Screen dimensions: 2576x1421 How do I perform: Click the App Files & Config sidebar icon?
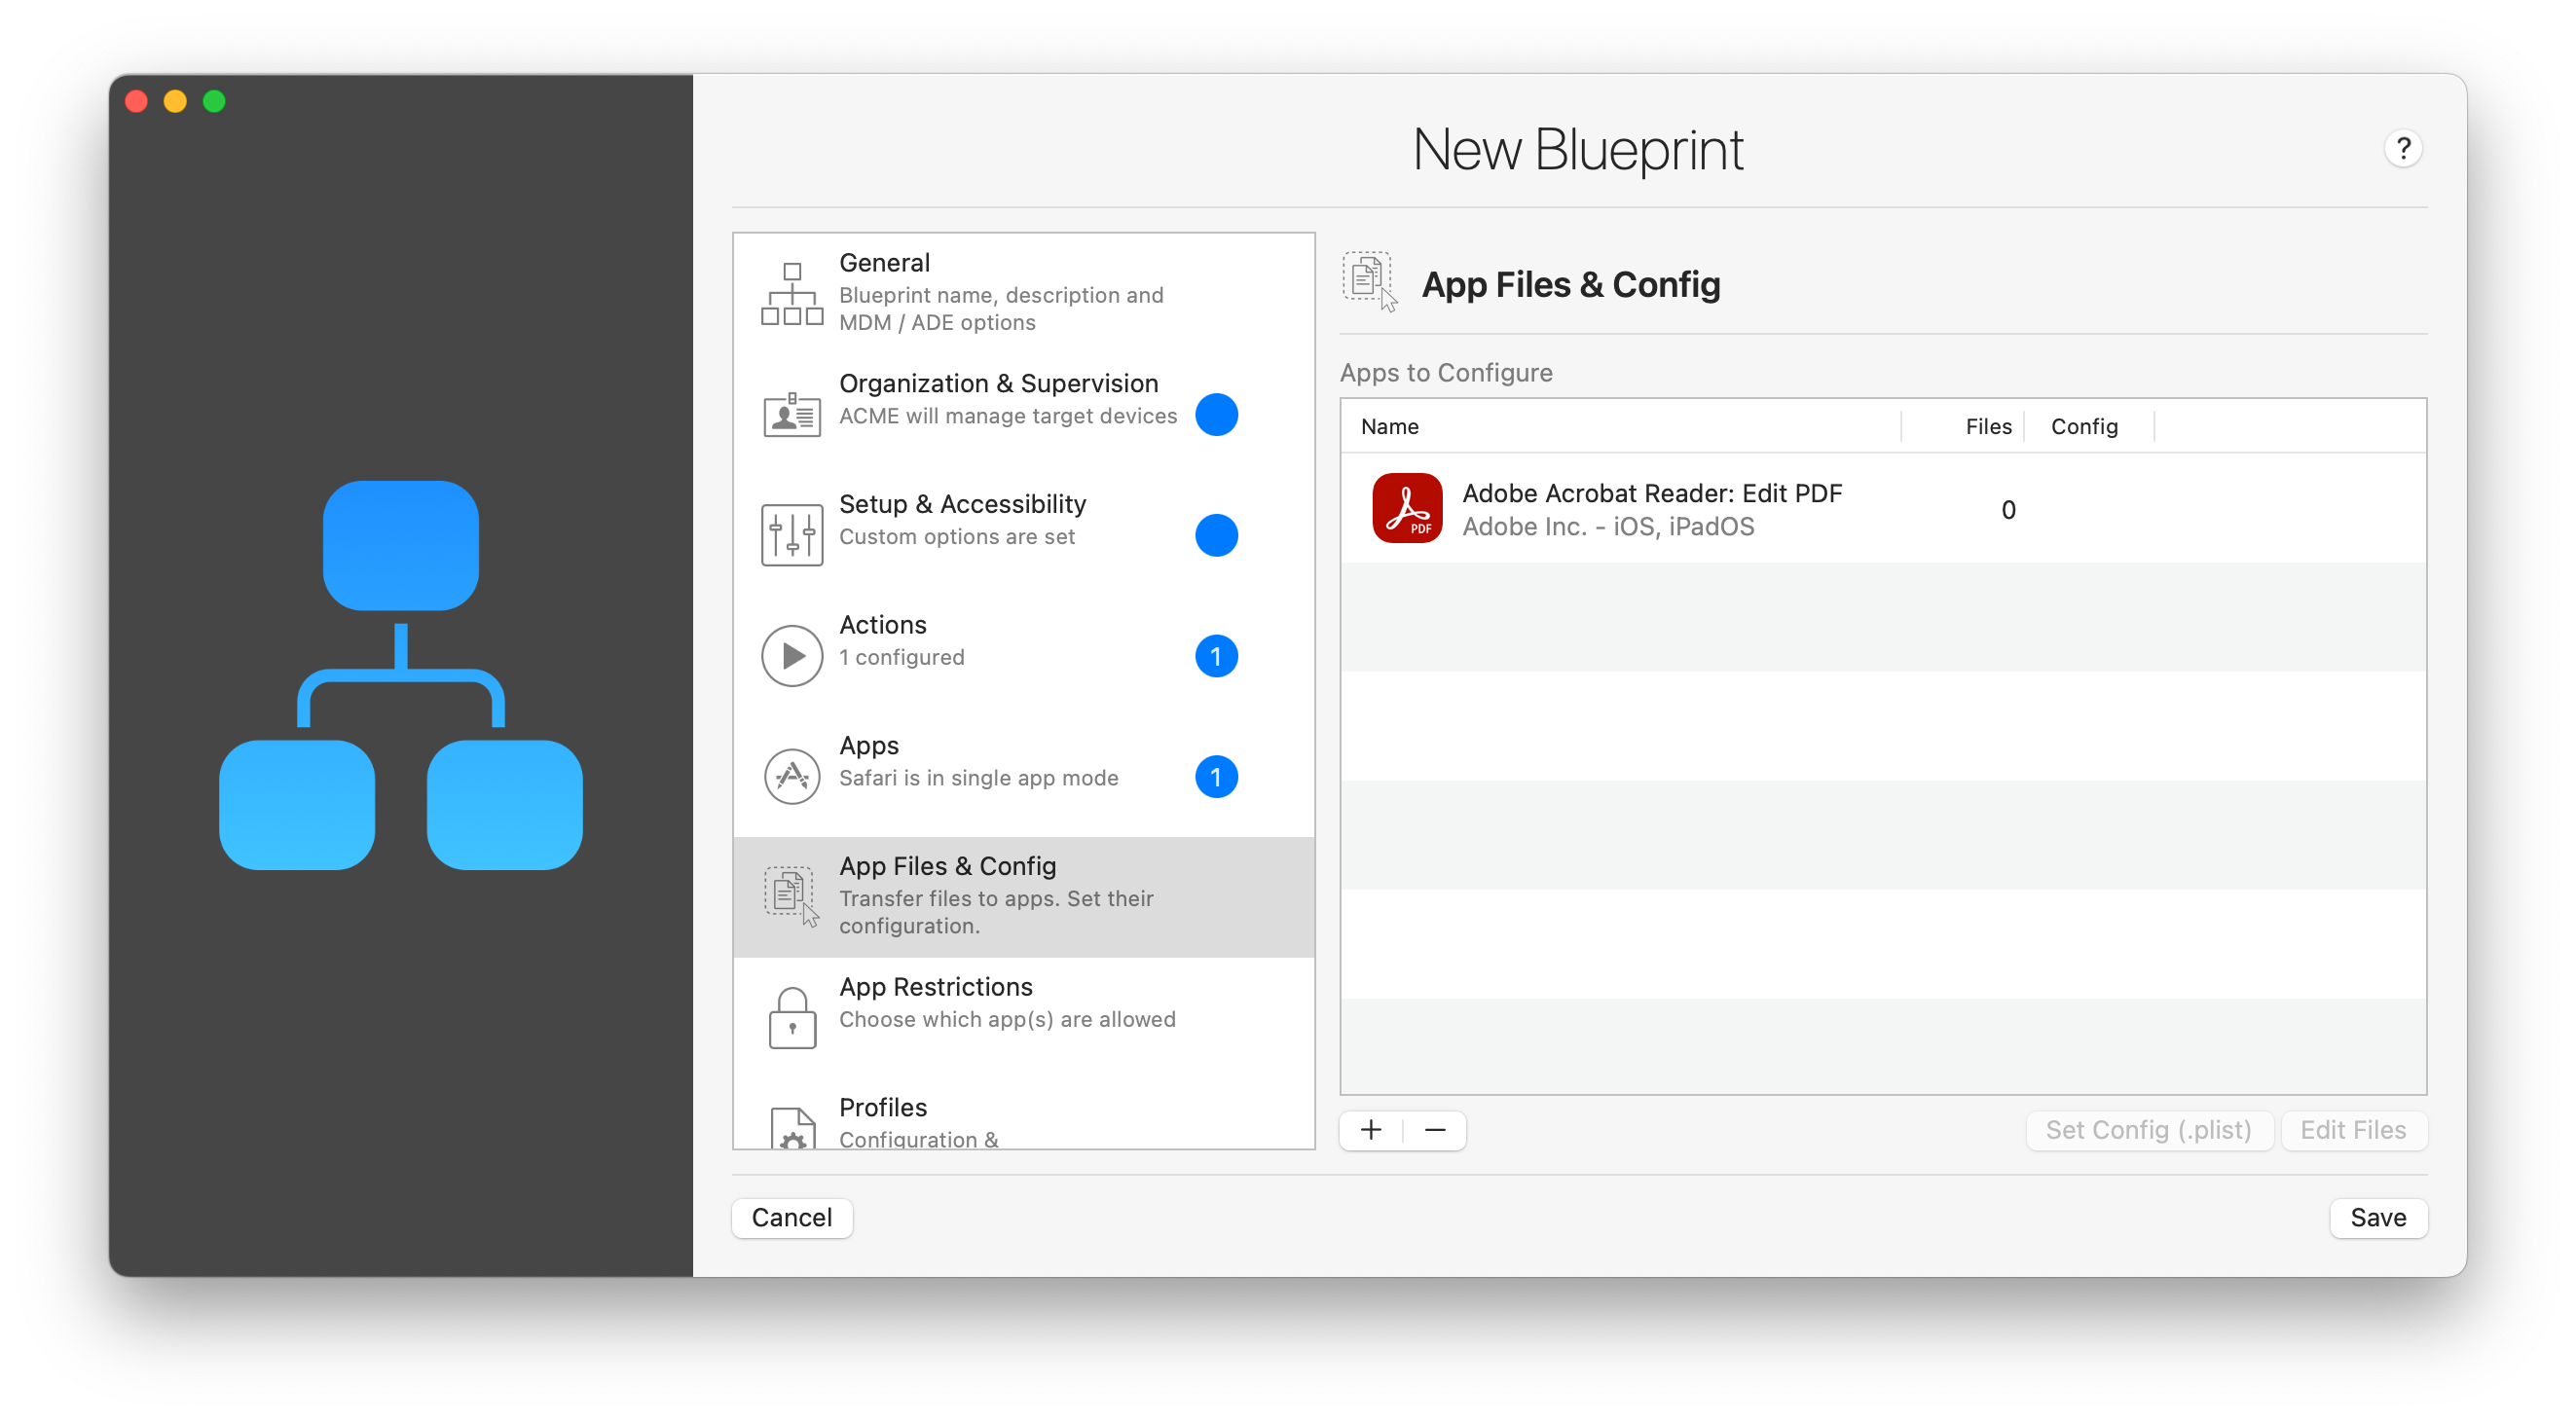(x=791, y=897)
